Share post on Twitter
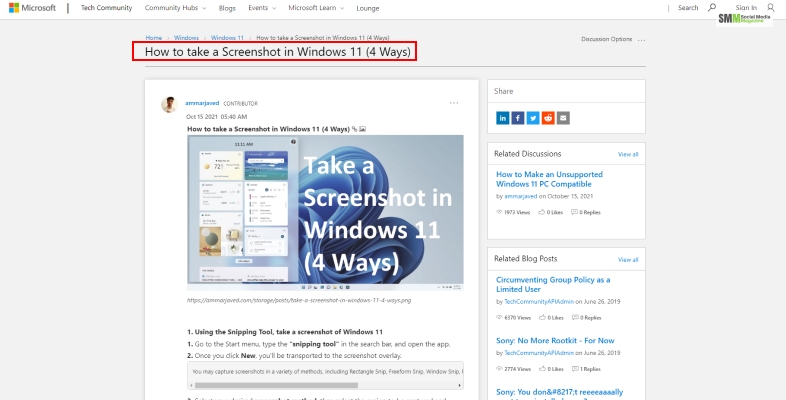 coord(533,118)
